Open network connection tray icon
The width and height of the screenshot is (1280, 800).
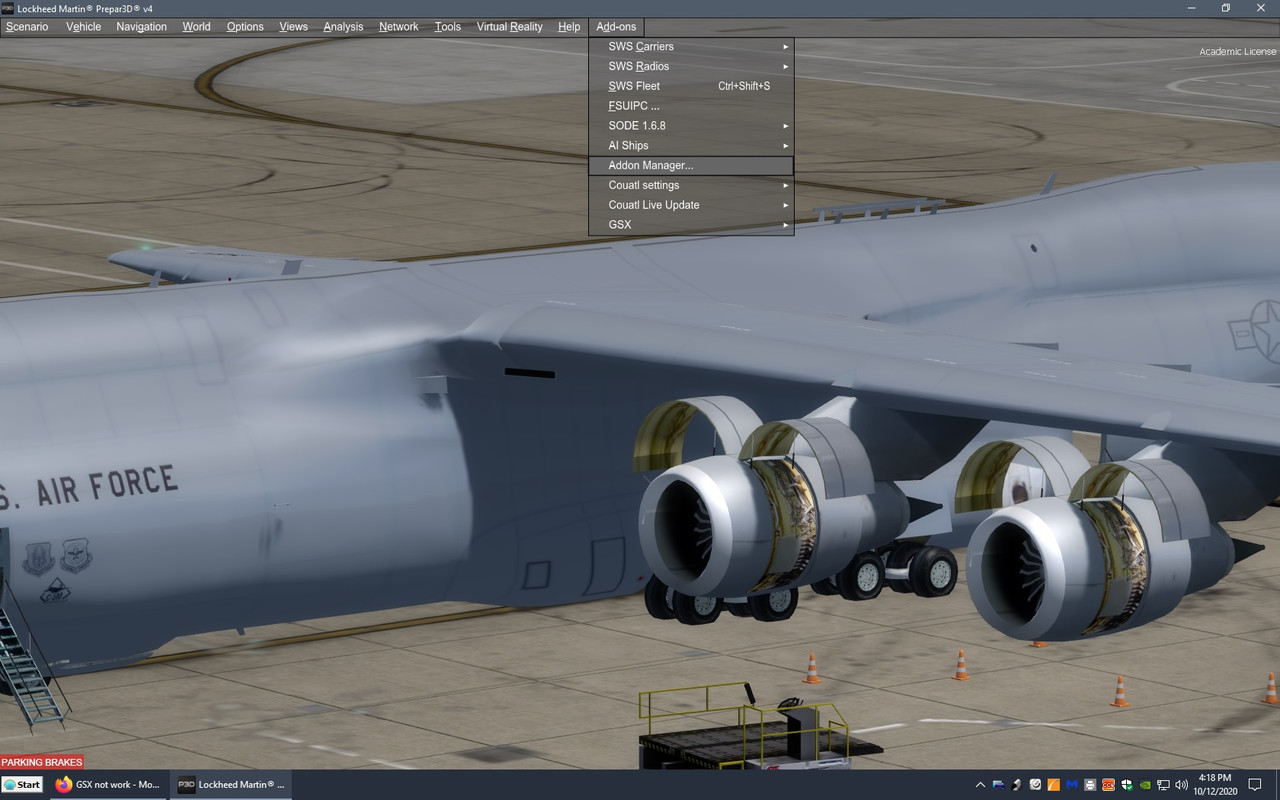tap(1163, 785)
